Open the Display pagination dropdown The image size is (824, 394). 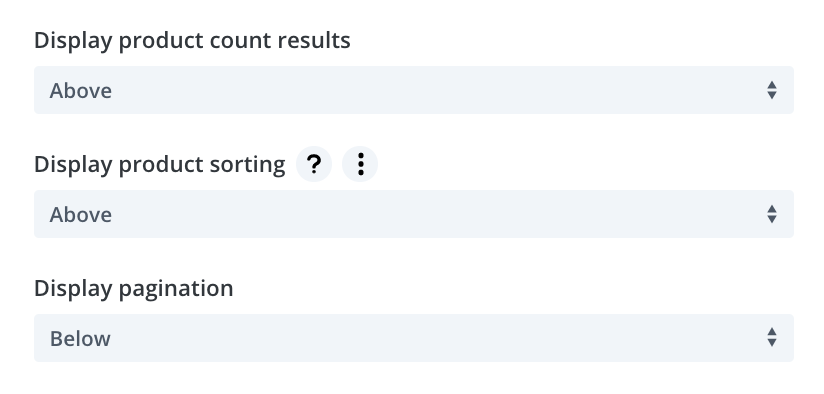coord(414,338)
